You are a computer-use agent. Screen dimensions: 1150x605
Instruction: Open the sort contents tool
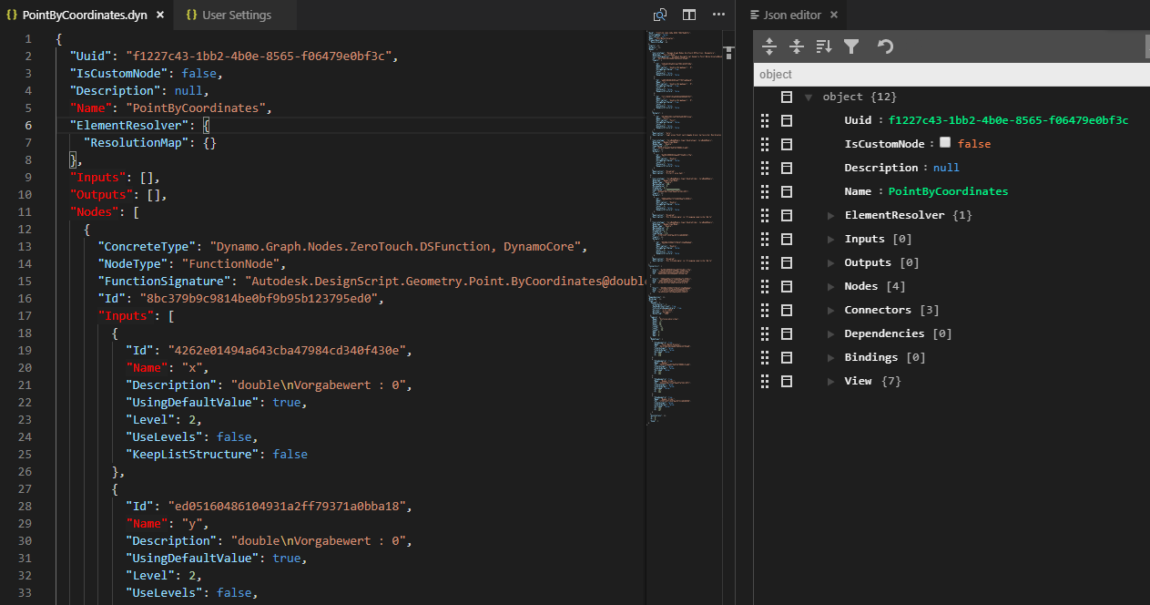(x=824, y=47)
